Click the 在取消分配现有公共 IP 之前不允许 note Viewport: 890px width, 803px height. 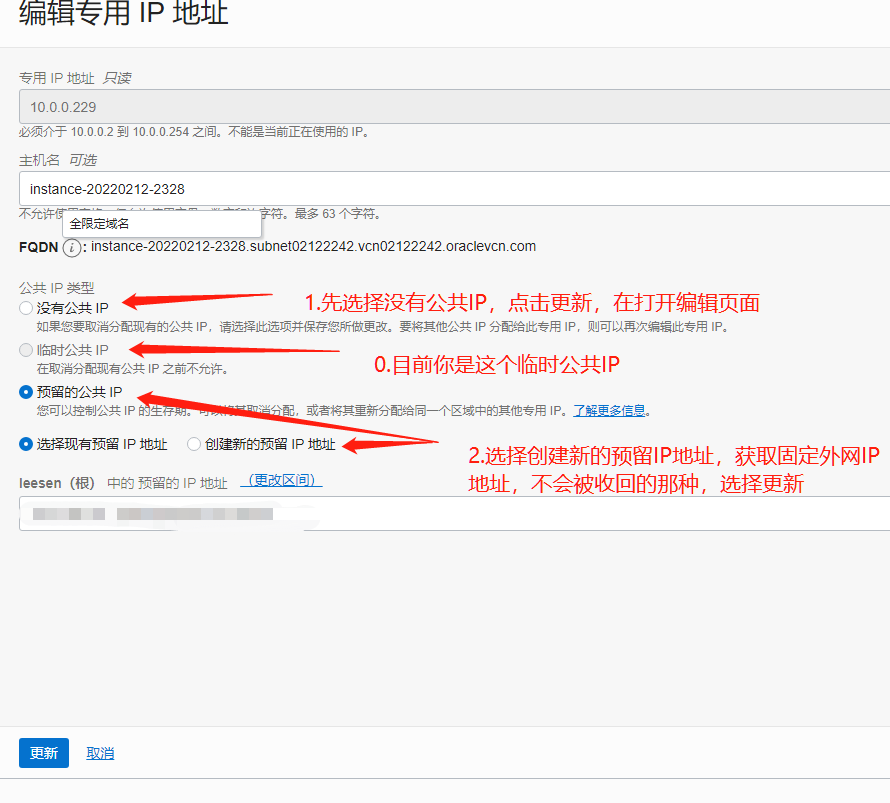click(x=133, y=369)
